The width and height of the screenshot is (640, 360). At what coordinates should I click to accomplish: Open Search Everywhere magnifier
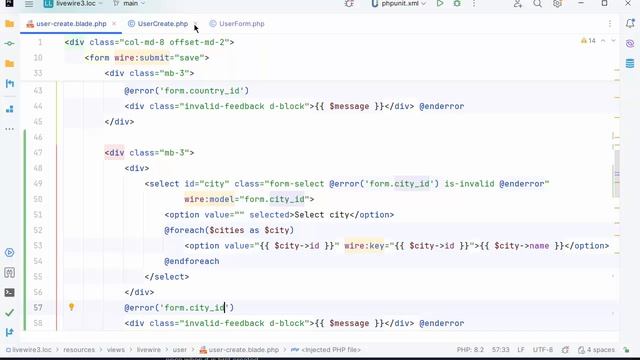[538, 4]
